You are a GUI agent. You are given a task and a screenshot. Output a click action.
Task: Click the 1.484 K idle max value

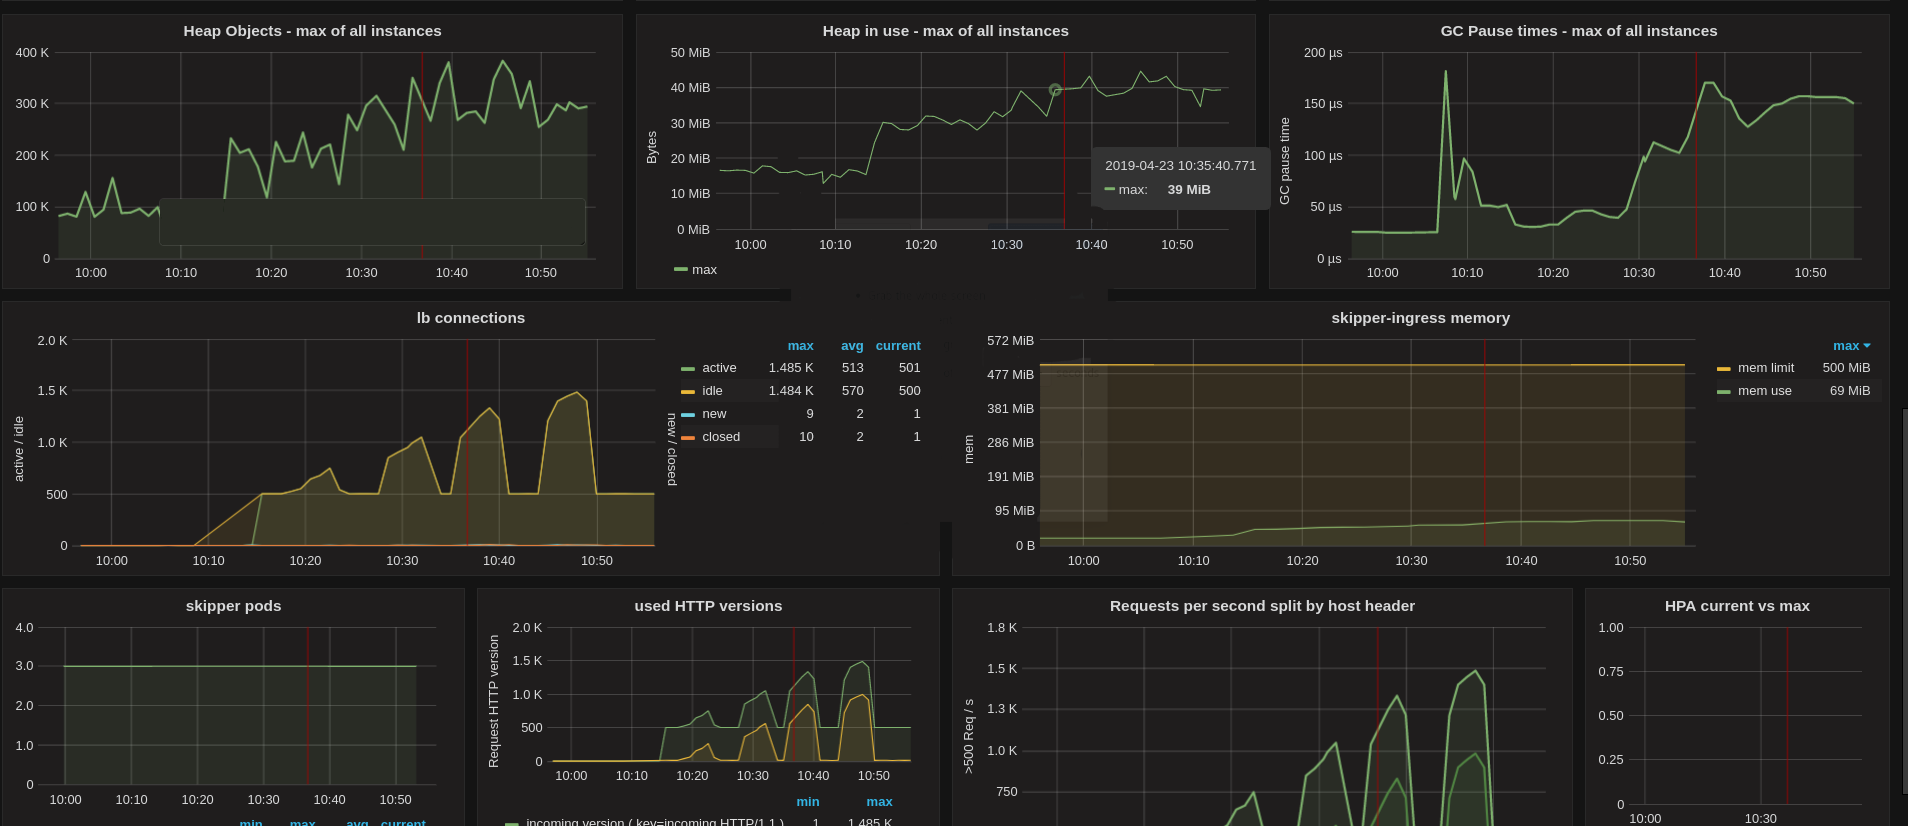click(791, 391)
